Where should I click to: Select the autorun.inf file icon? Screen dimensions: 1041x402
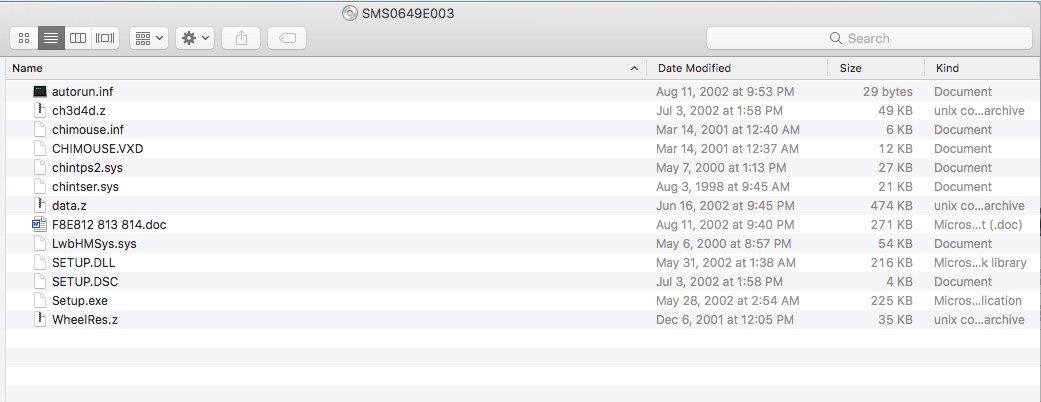tap(40, 92)
